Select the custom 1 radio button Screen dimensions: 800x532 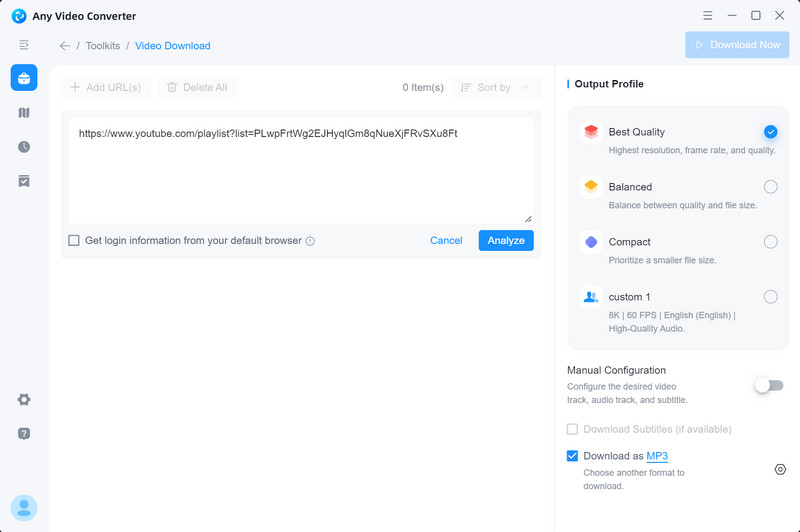click(x=770, y=297)
